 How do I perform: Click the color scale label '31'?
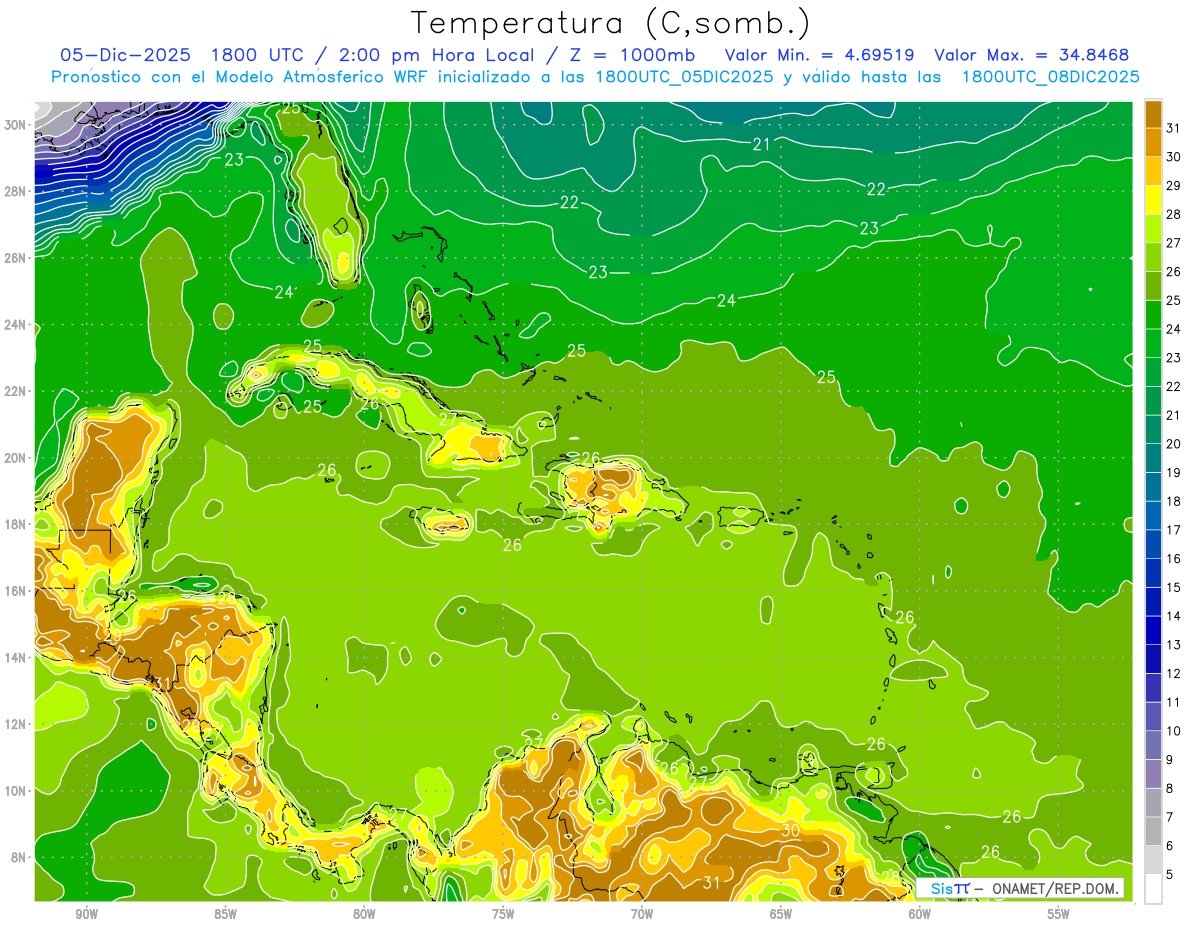tap(1173, 128)
